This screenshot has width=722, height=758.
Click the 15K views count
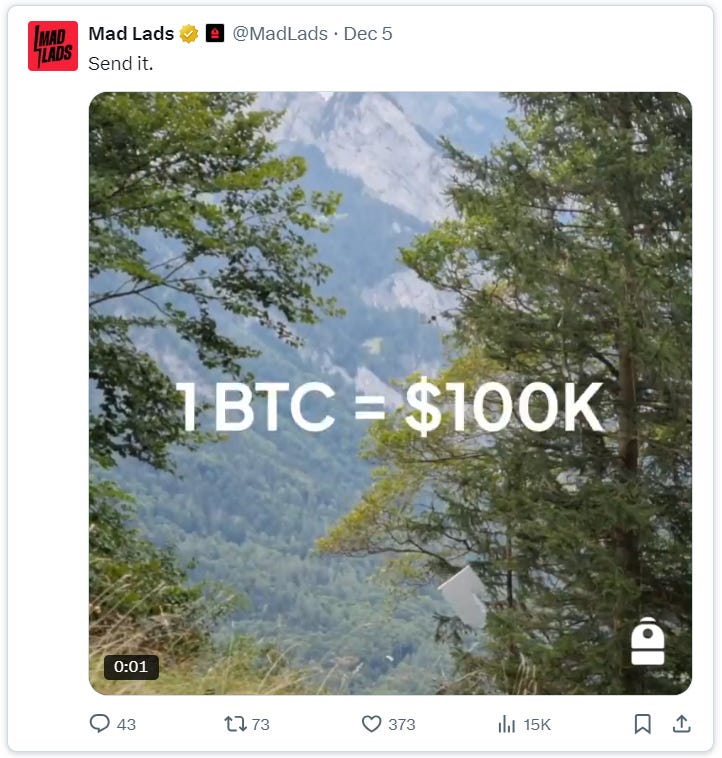[x=537, y=725]
